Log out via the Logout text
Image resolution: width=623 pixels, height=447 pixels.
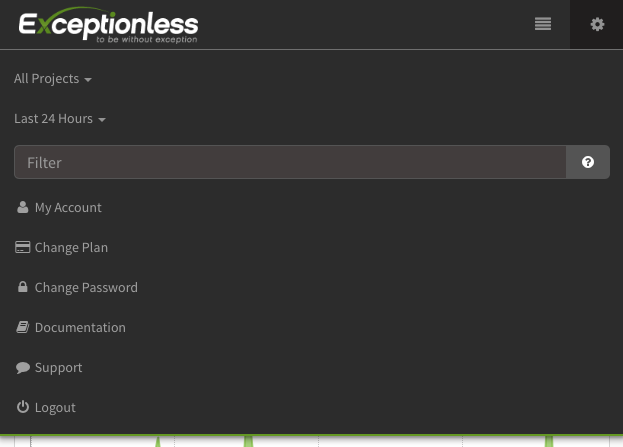click(x=55, y=408)
